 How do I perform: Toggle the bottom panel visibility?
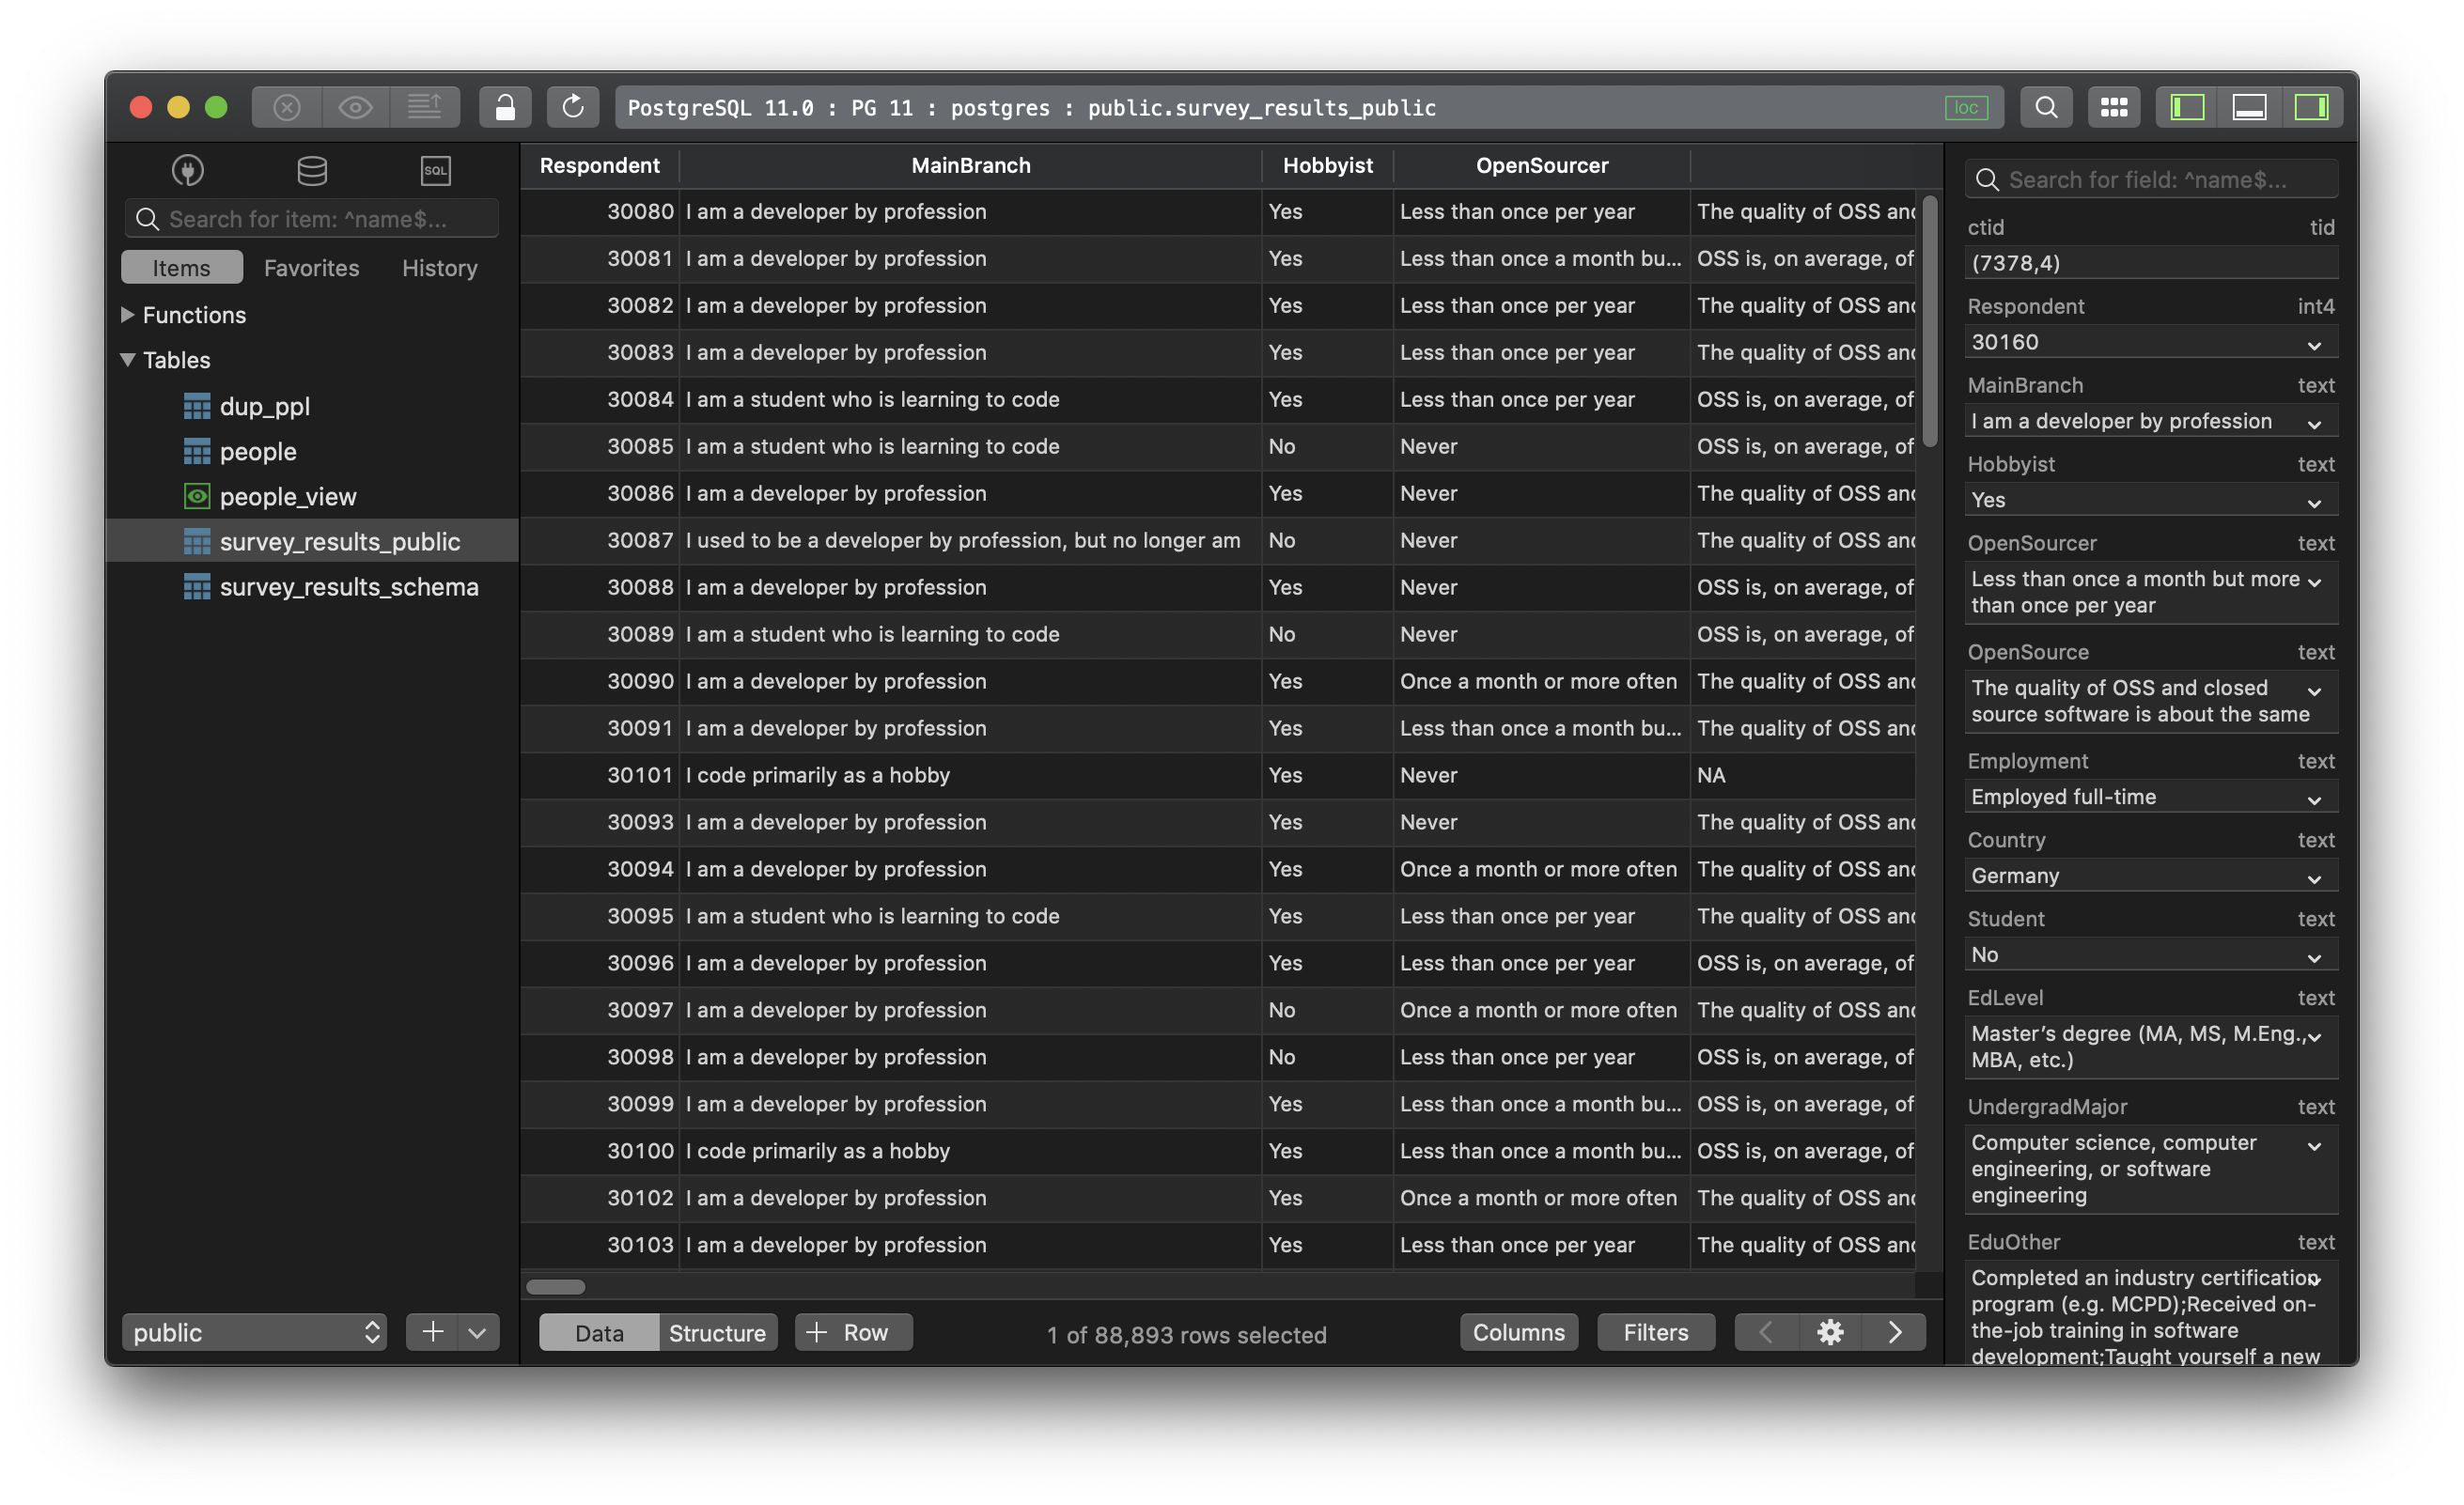tap(2250, 107)
